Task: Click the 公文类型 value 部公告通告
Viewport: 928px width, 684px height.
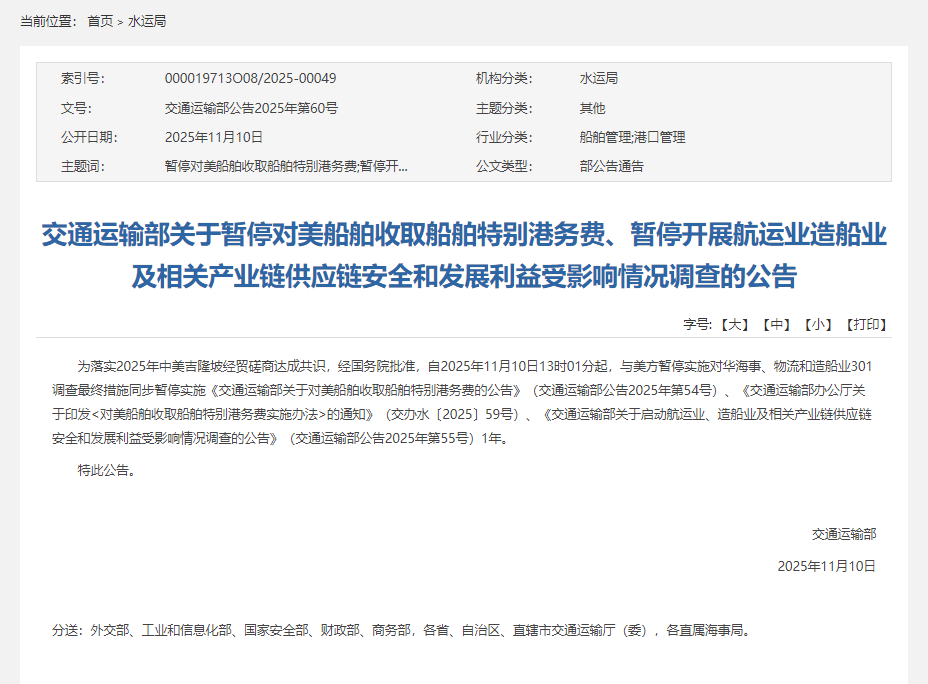Action: [x=612, y=166]
